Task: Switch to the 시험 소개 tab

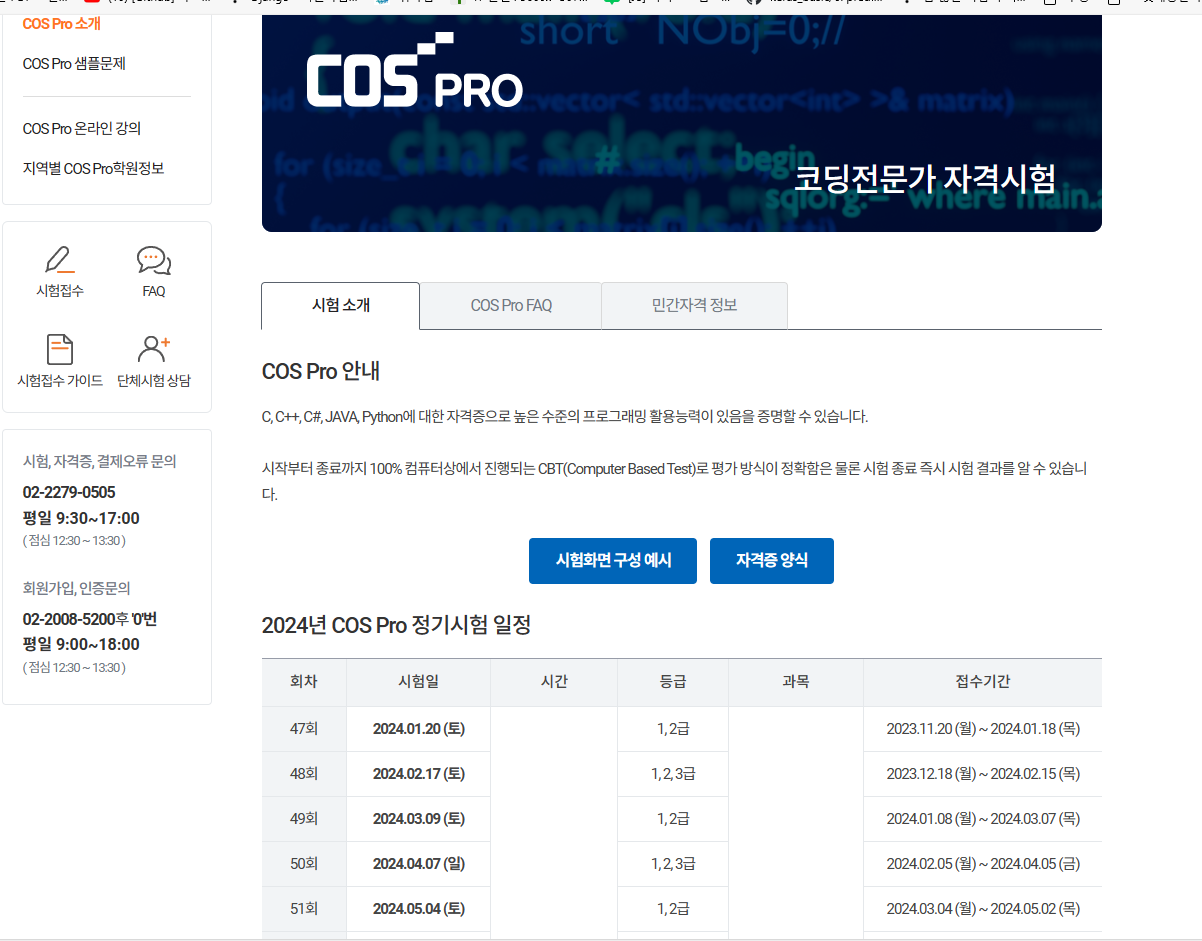Action: (341, 305)
